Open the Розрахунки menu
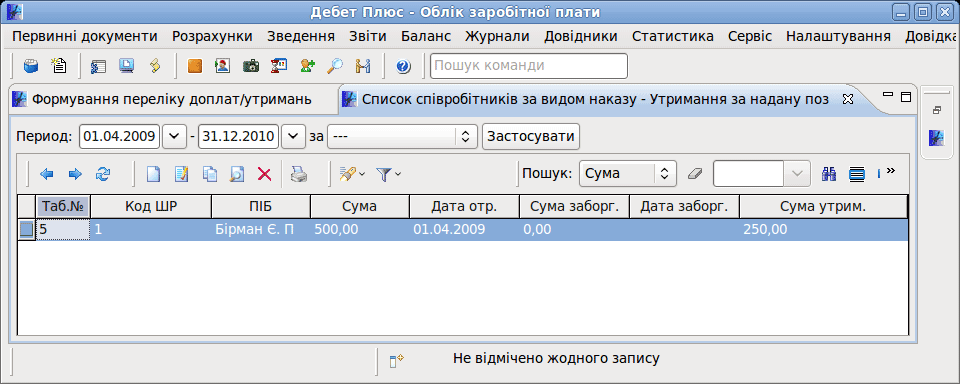960x384 pixels. pyautogui.click(x=212, y=36)
